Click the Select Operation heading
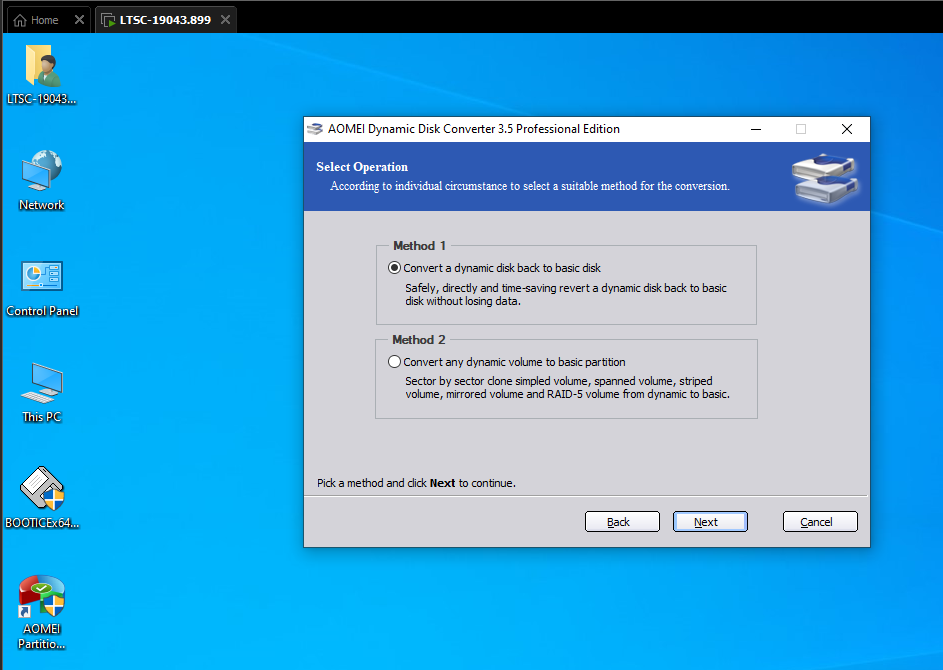 [362, 167]
